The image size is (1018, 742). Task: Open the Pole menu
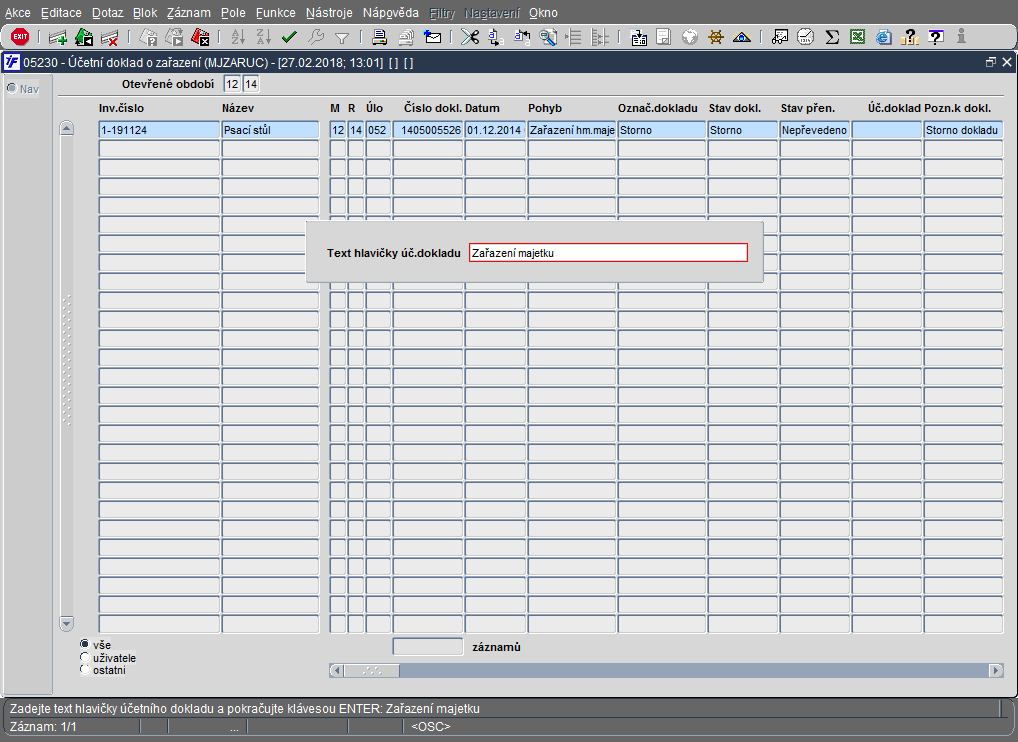tap(233, 13)
